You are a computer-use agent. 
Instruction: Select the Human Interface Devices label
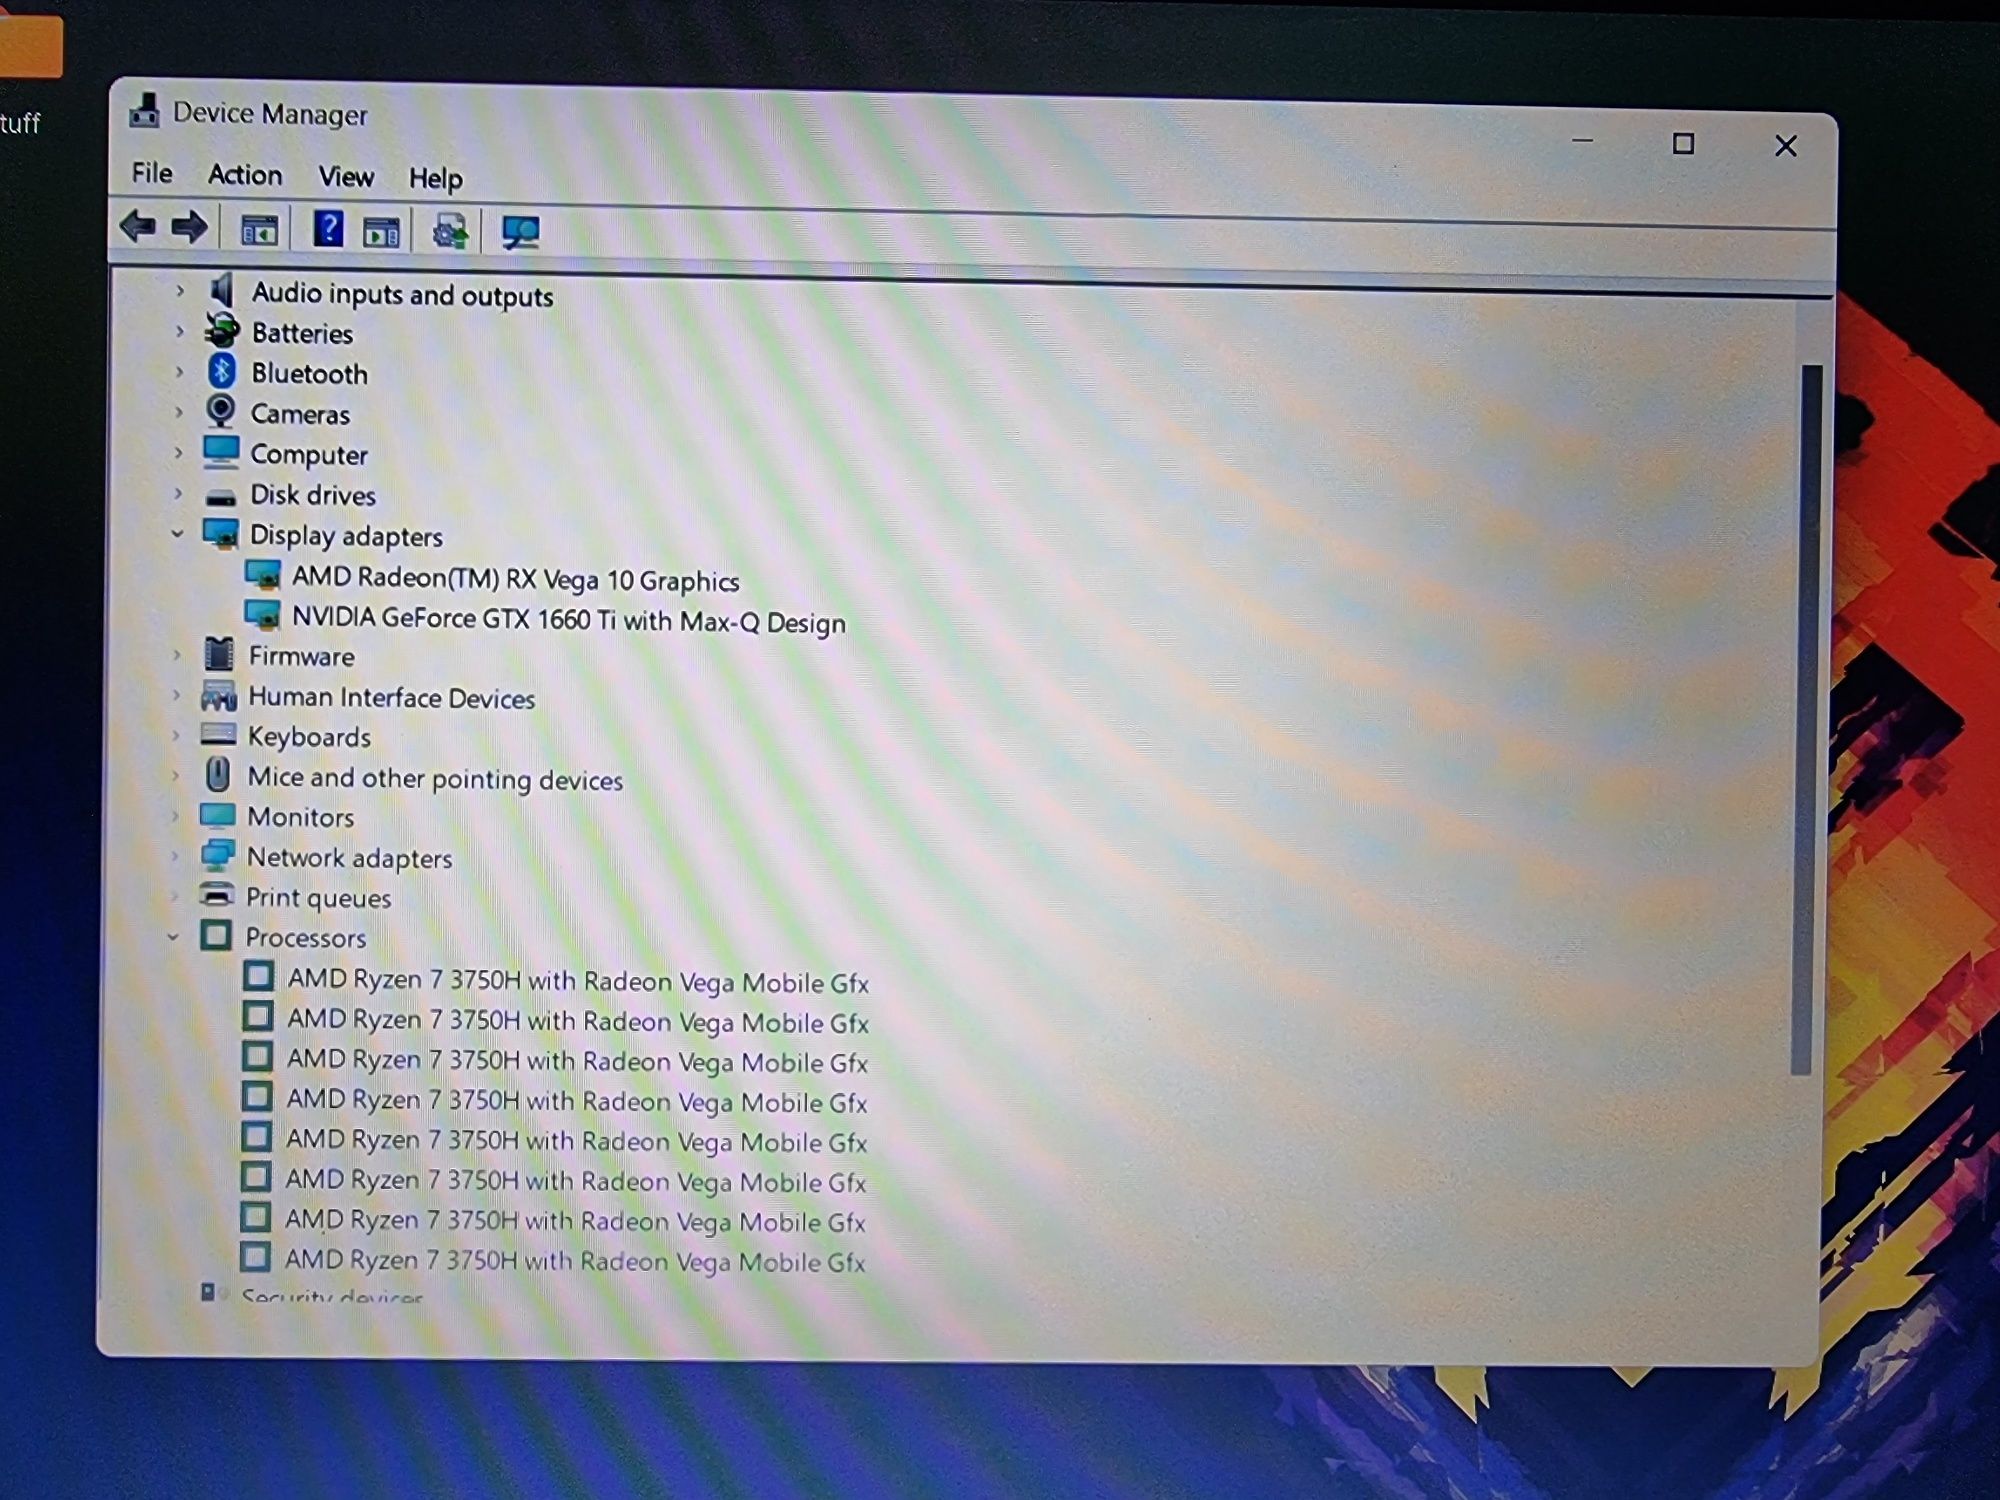[x=391, y=697]
